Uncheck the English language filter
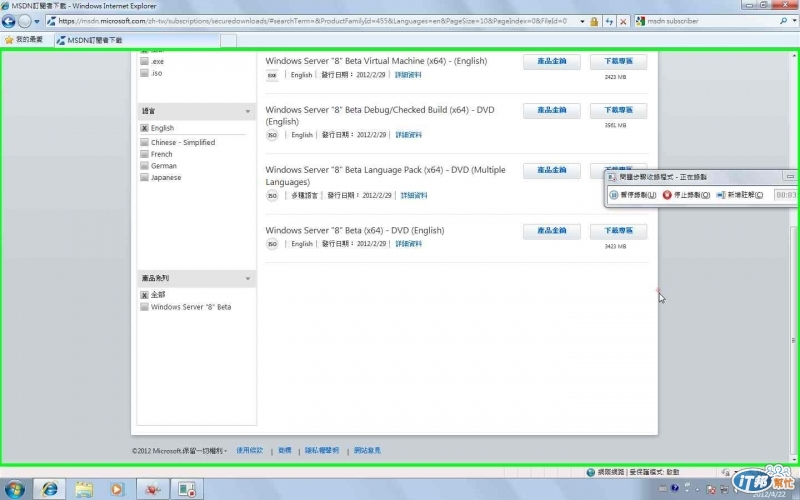Viewport: 800px width, 500px height. [144, 128]
